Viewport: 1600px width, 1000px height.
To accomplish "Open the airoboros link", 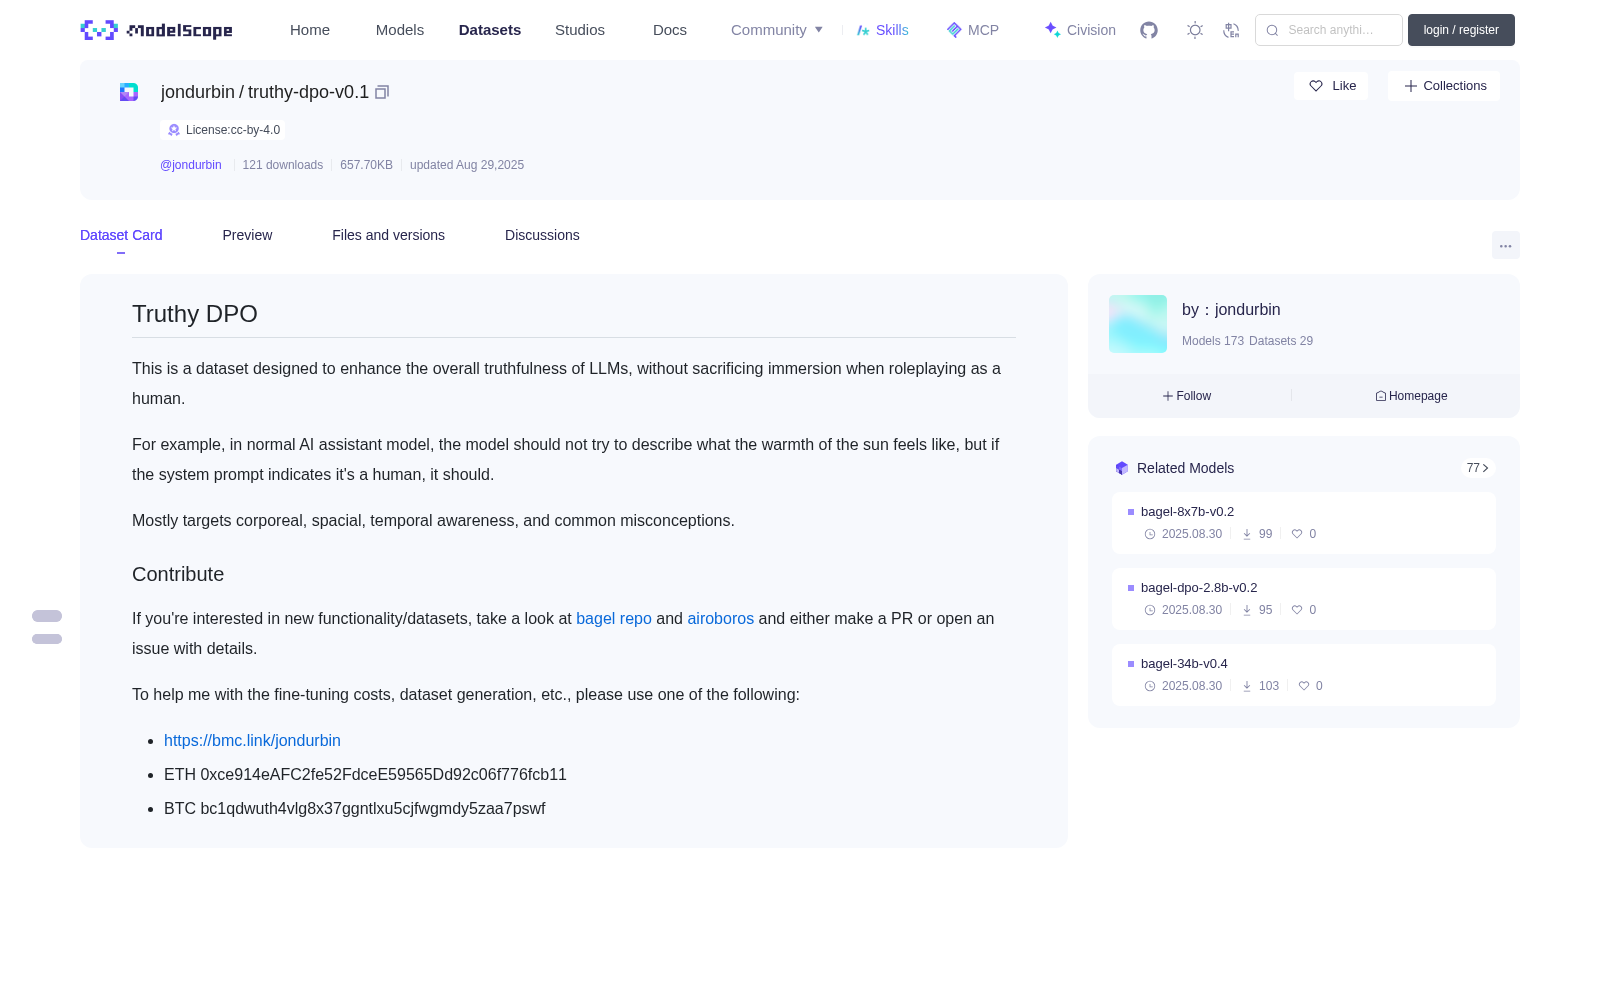I will (721, 619).
